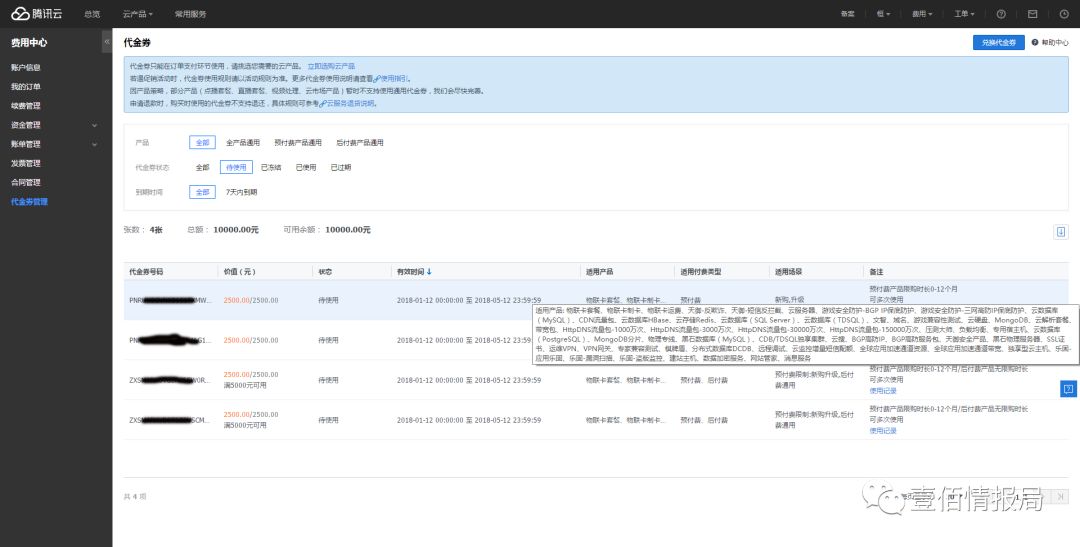The height and width of the screenshot is (547, 1080).
Task: Select 已冻结 voucher status filter
Action: tap(271, 167)
